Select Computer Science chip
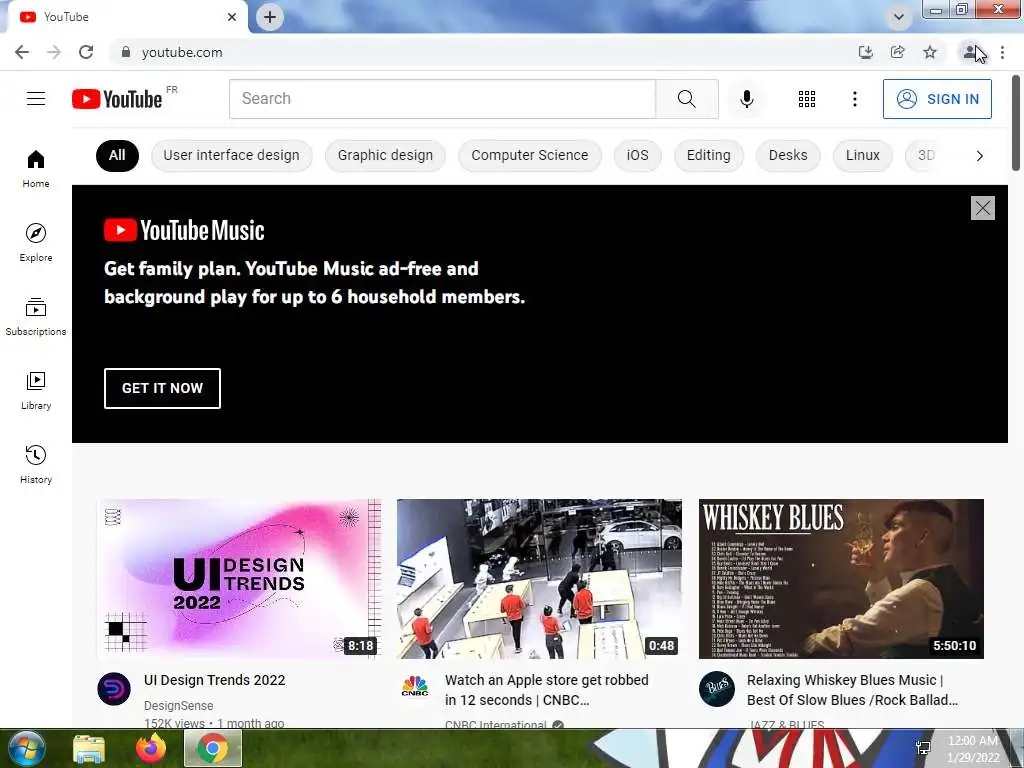Screen dimensions: 1024x768 pos(530,155)
